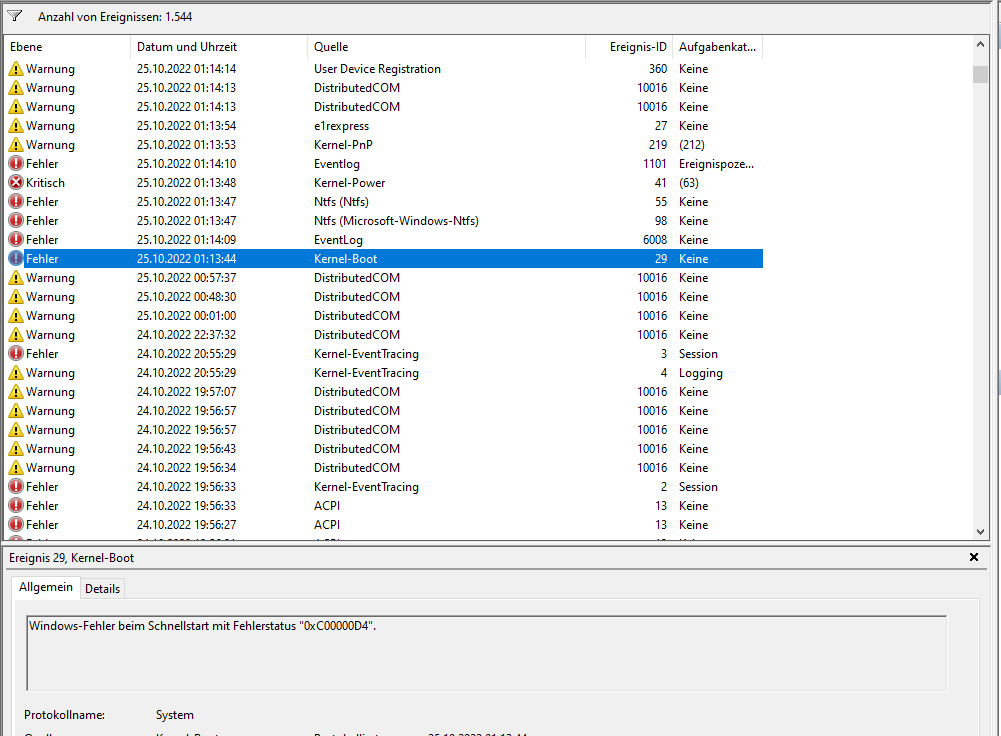
Task: Click the date 25.10.2022 01:13:48
Action: pos(186,183)
